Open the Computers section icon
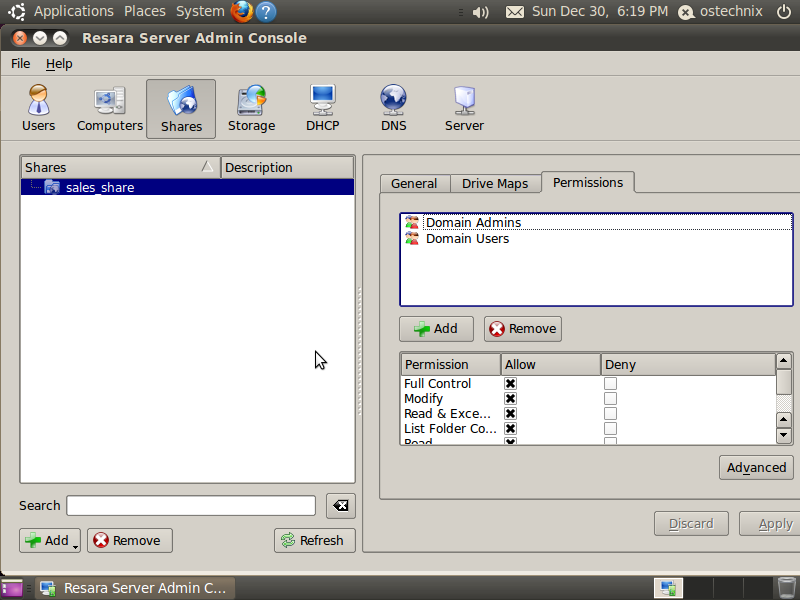 (110, 108)
